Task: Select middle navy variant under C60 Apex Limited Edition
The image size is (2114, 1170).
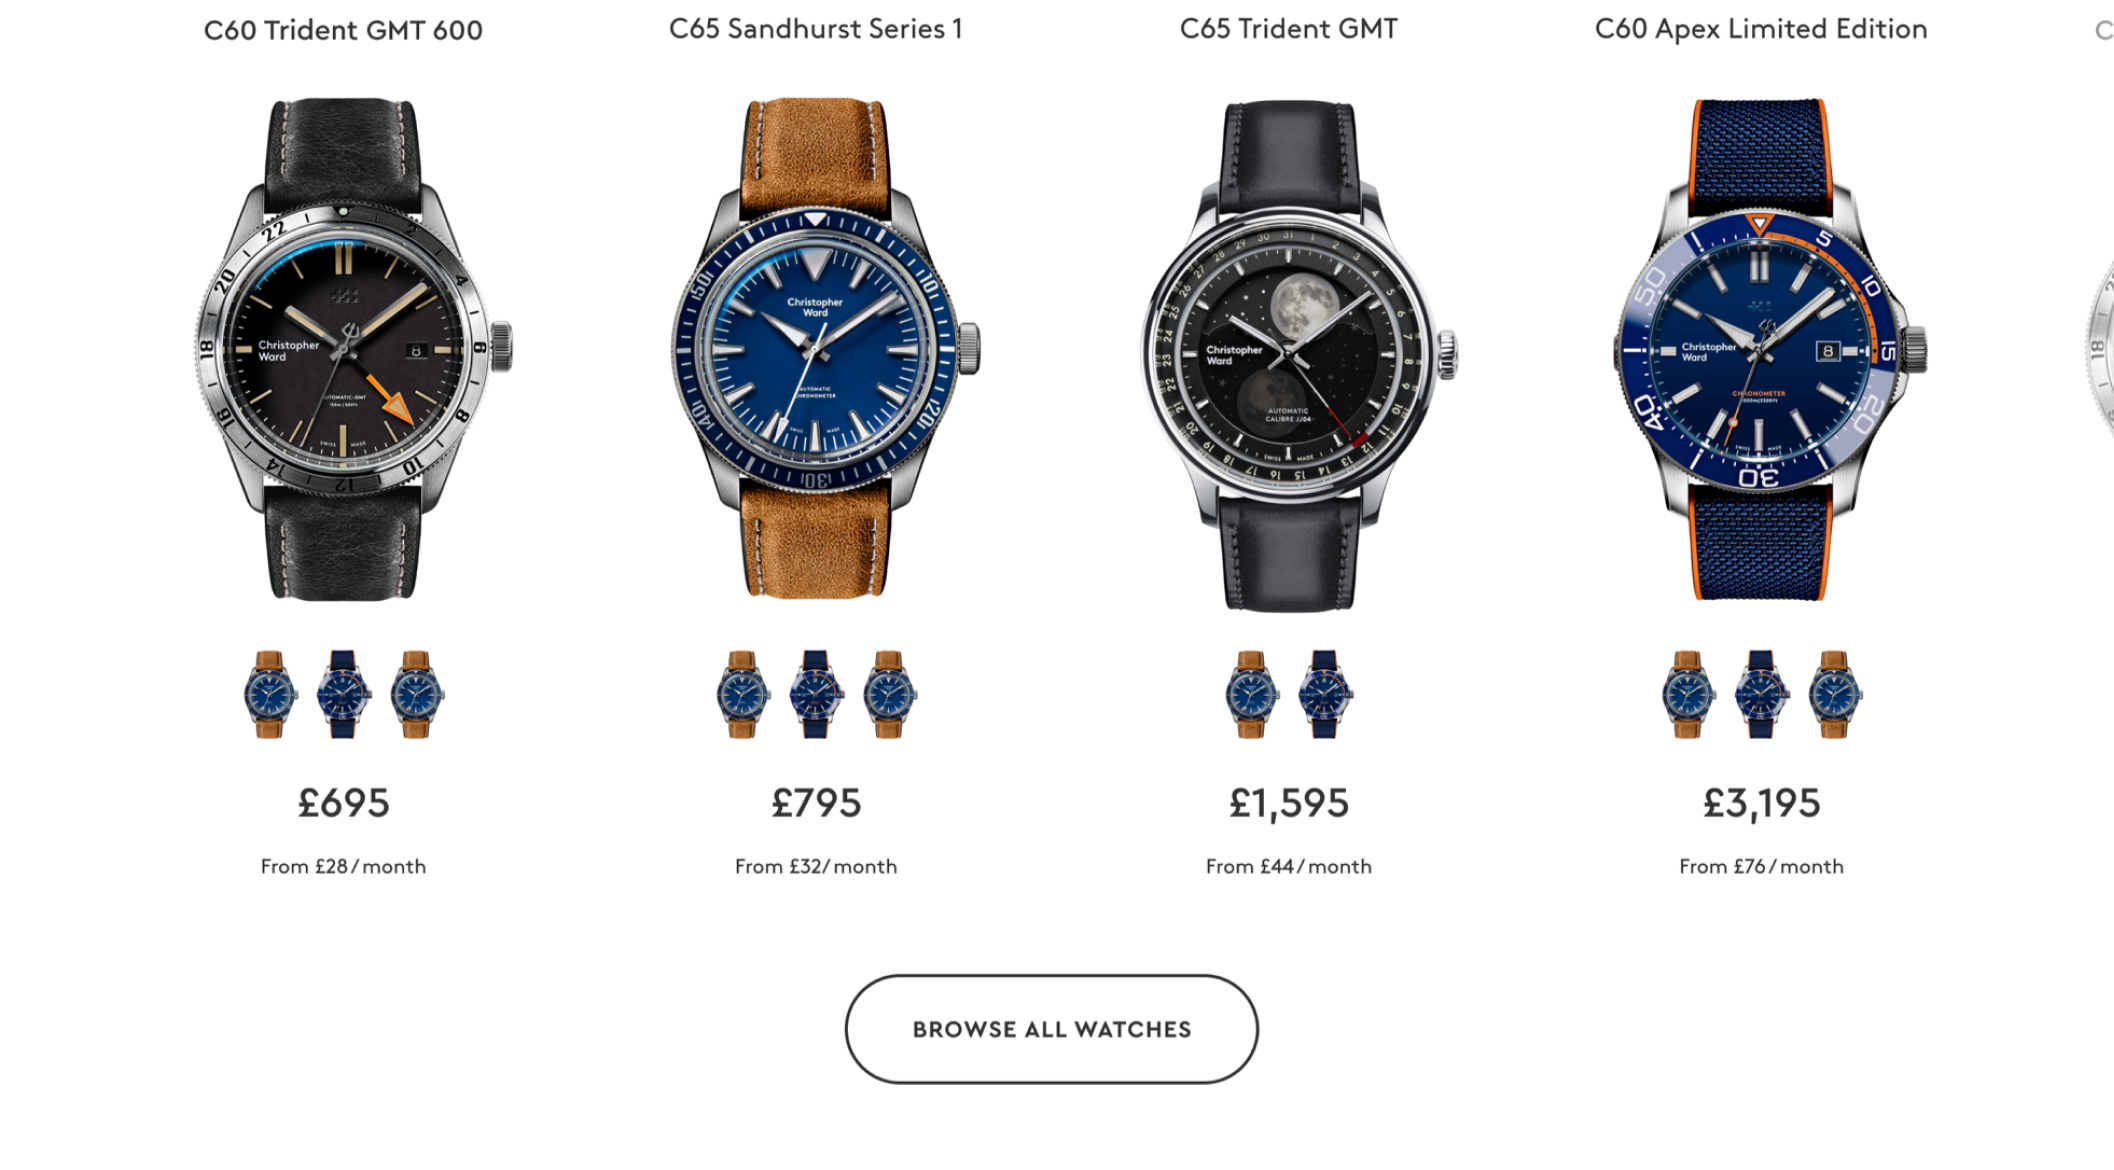Action: pyautogui.click(x=1761, y=694)
